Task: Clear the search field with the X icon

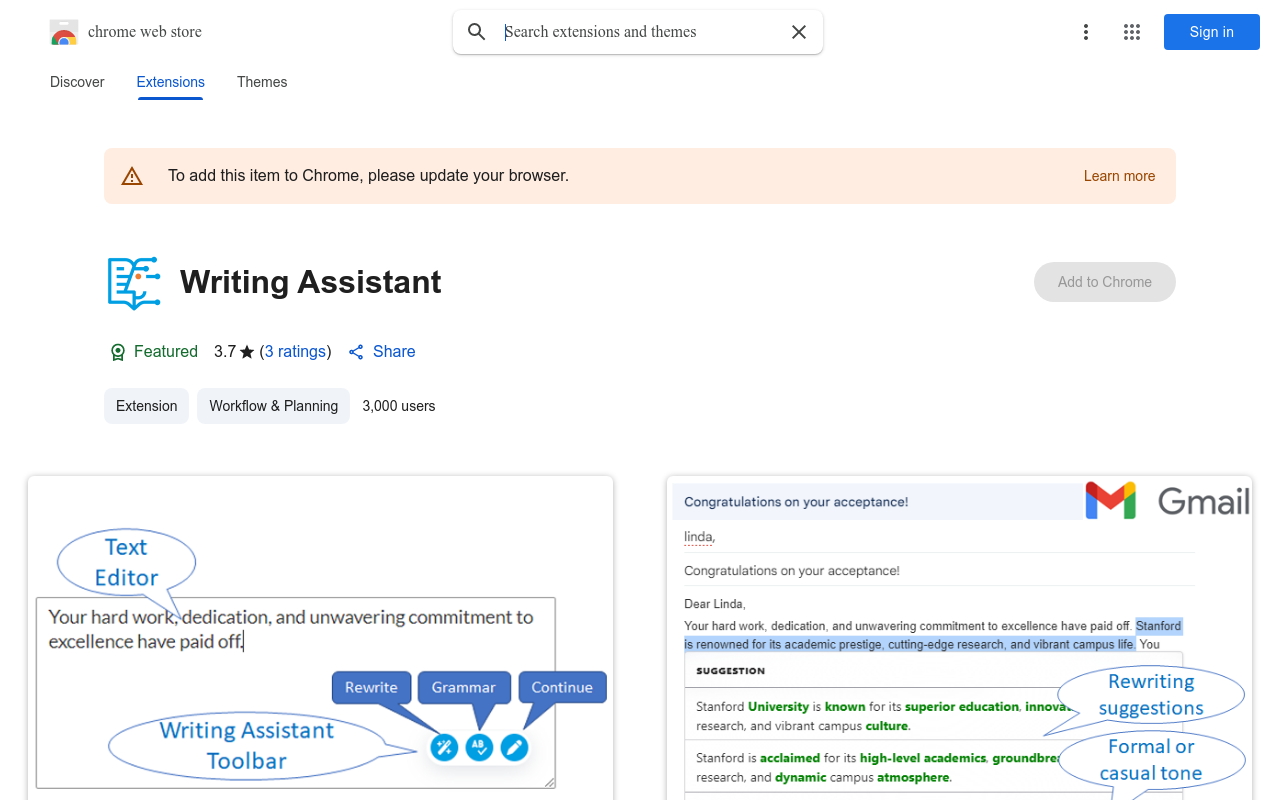Action: pyautogui.click(x=799, y=32)
